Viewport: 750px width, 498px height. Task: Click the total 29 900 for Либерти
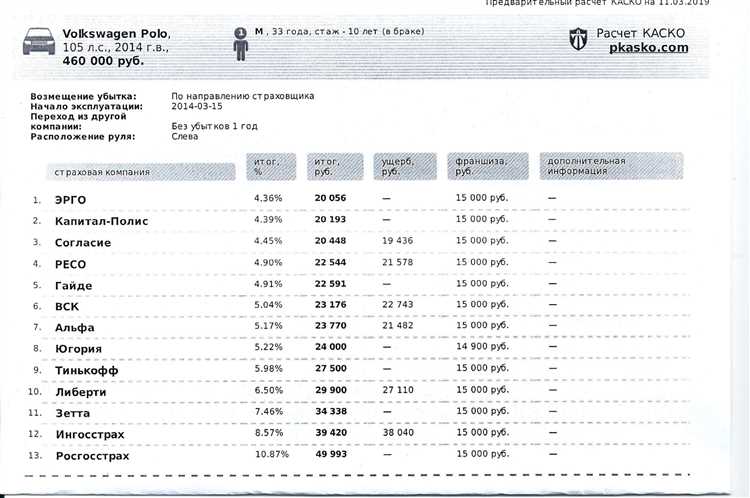331,390
